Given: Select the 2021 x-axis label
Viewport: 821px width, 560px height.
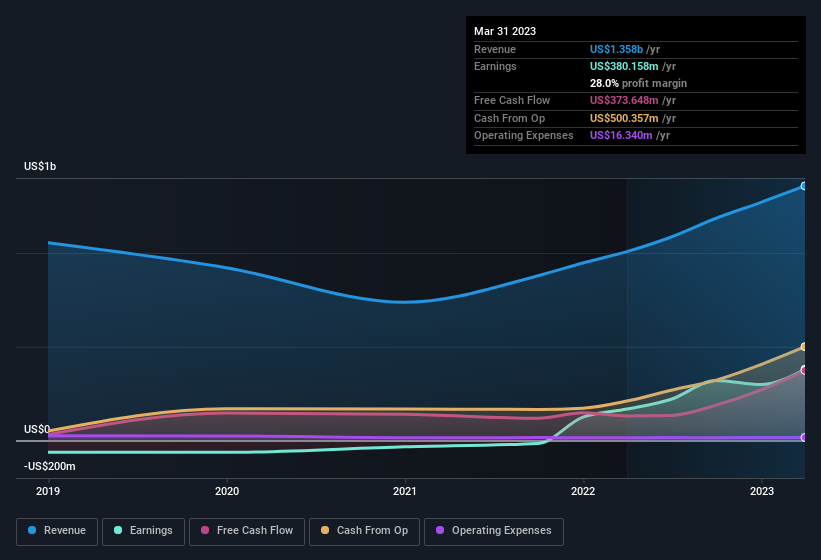Looking at the screenshot, I should (x=405, y=491).
